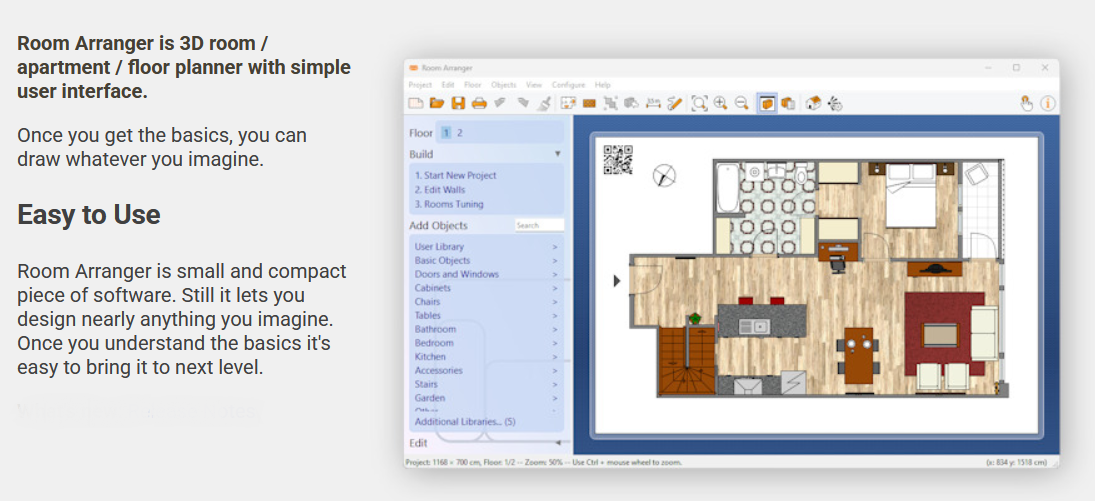Click the zoom out magnifier icon
The width and height of the screenshot is (1095, 501).
point(742,103)
